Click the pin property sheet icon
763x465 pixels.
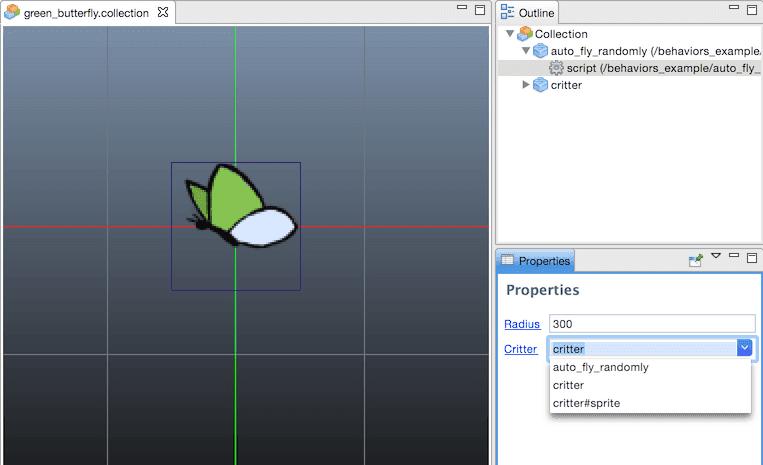tap(696, 260)
